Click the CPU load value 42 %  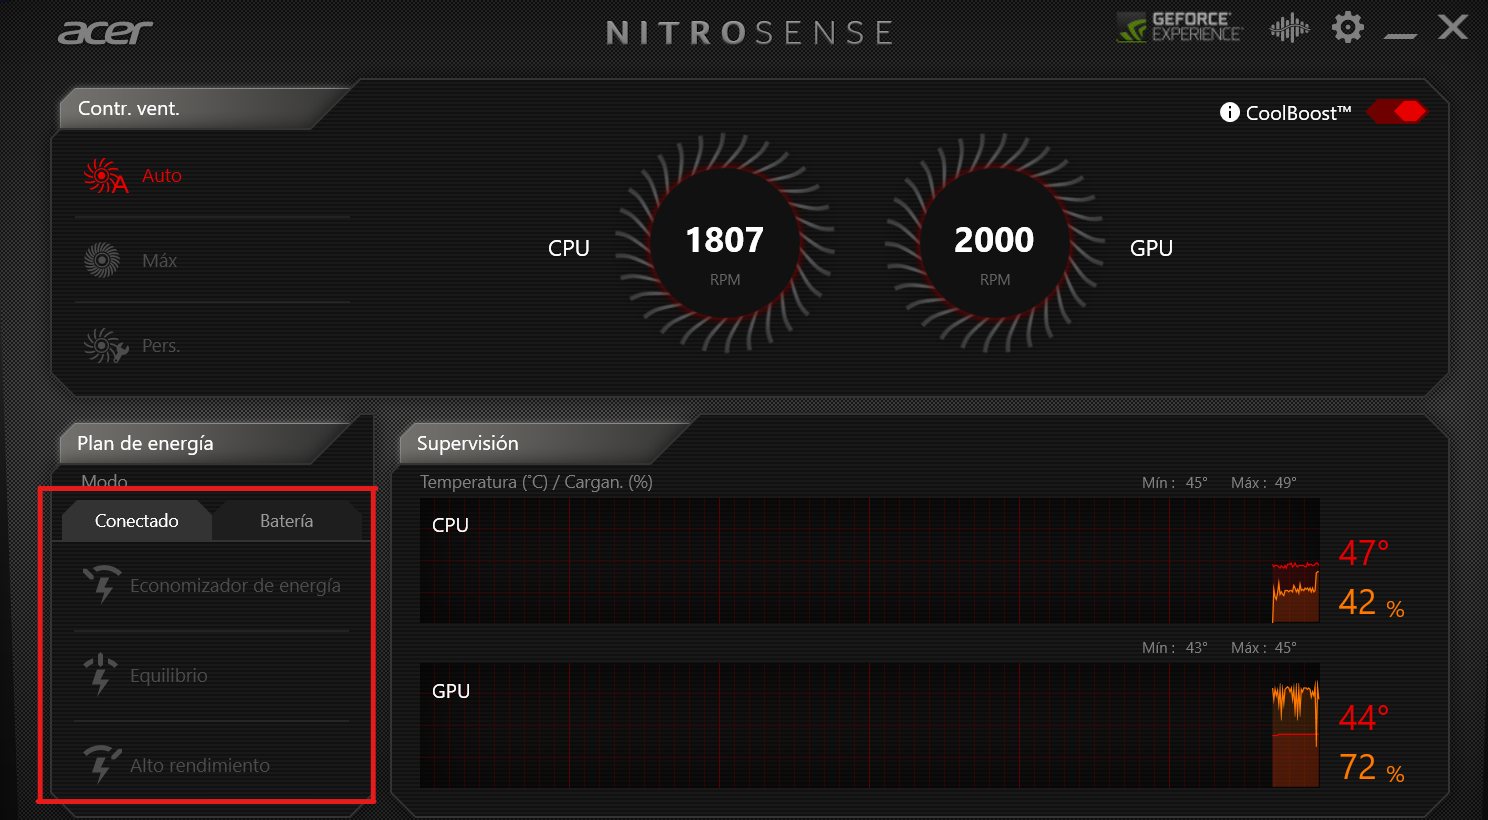coord(1371,602)
